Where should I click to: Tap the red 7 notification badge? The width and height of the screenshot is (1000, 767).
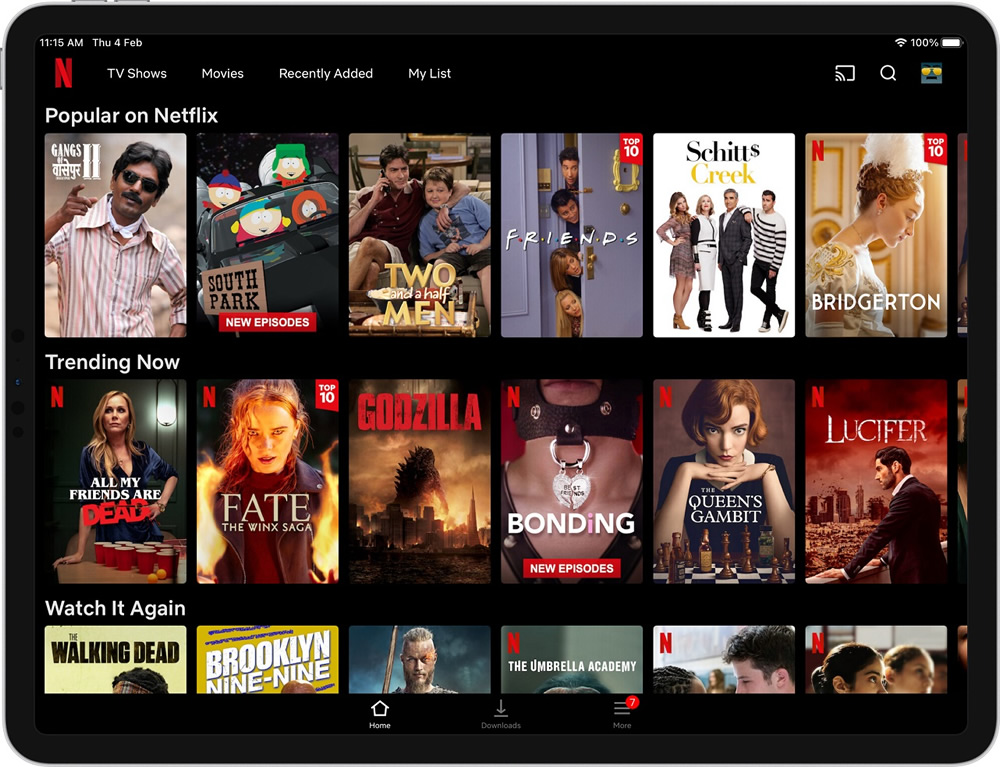coord(631,702)
